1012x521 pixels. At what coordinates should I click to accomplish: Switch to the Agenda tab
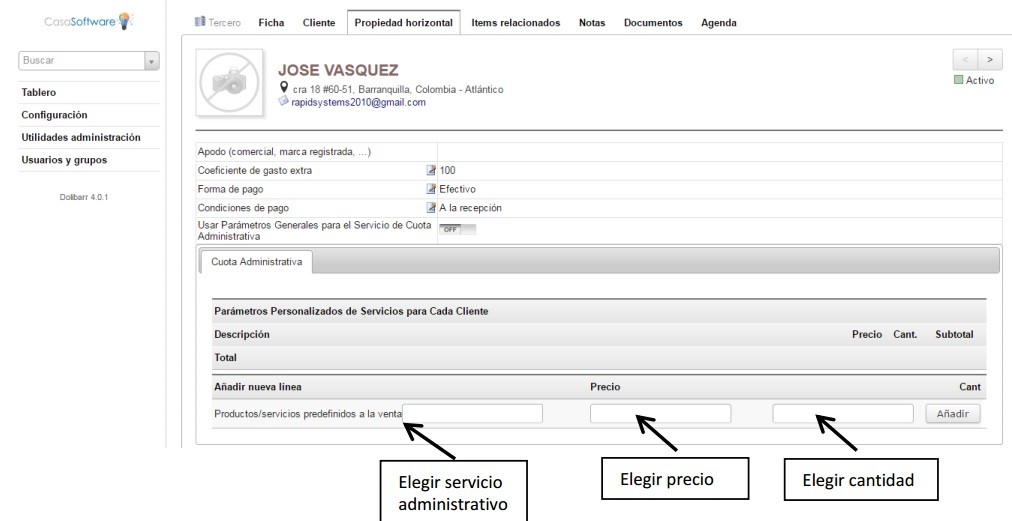click(719, 23)
